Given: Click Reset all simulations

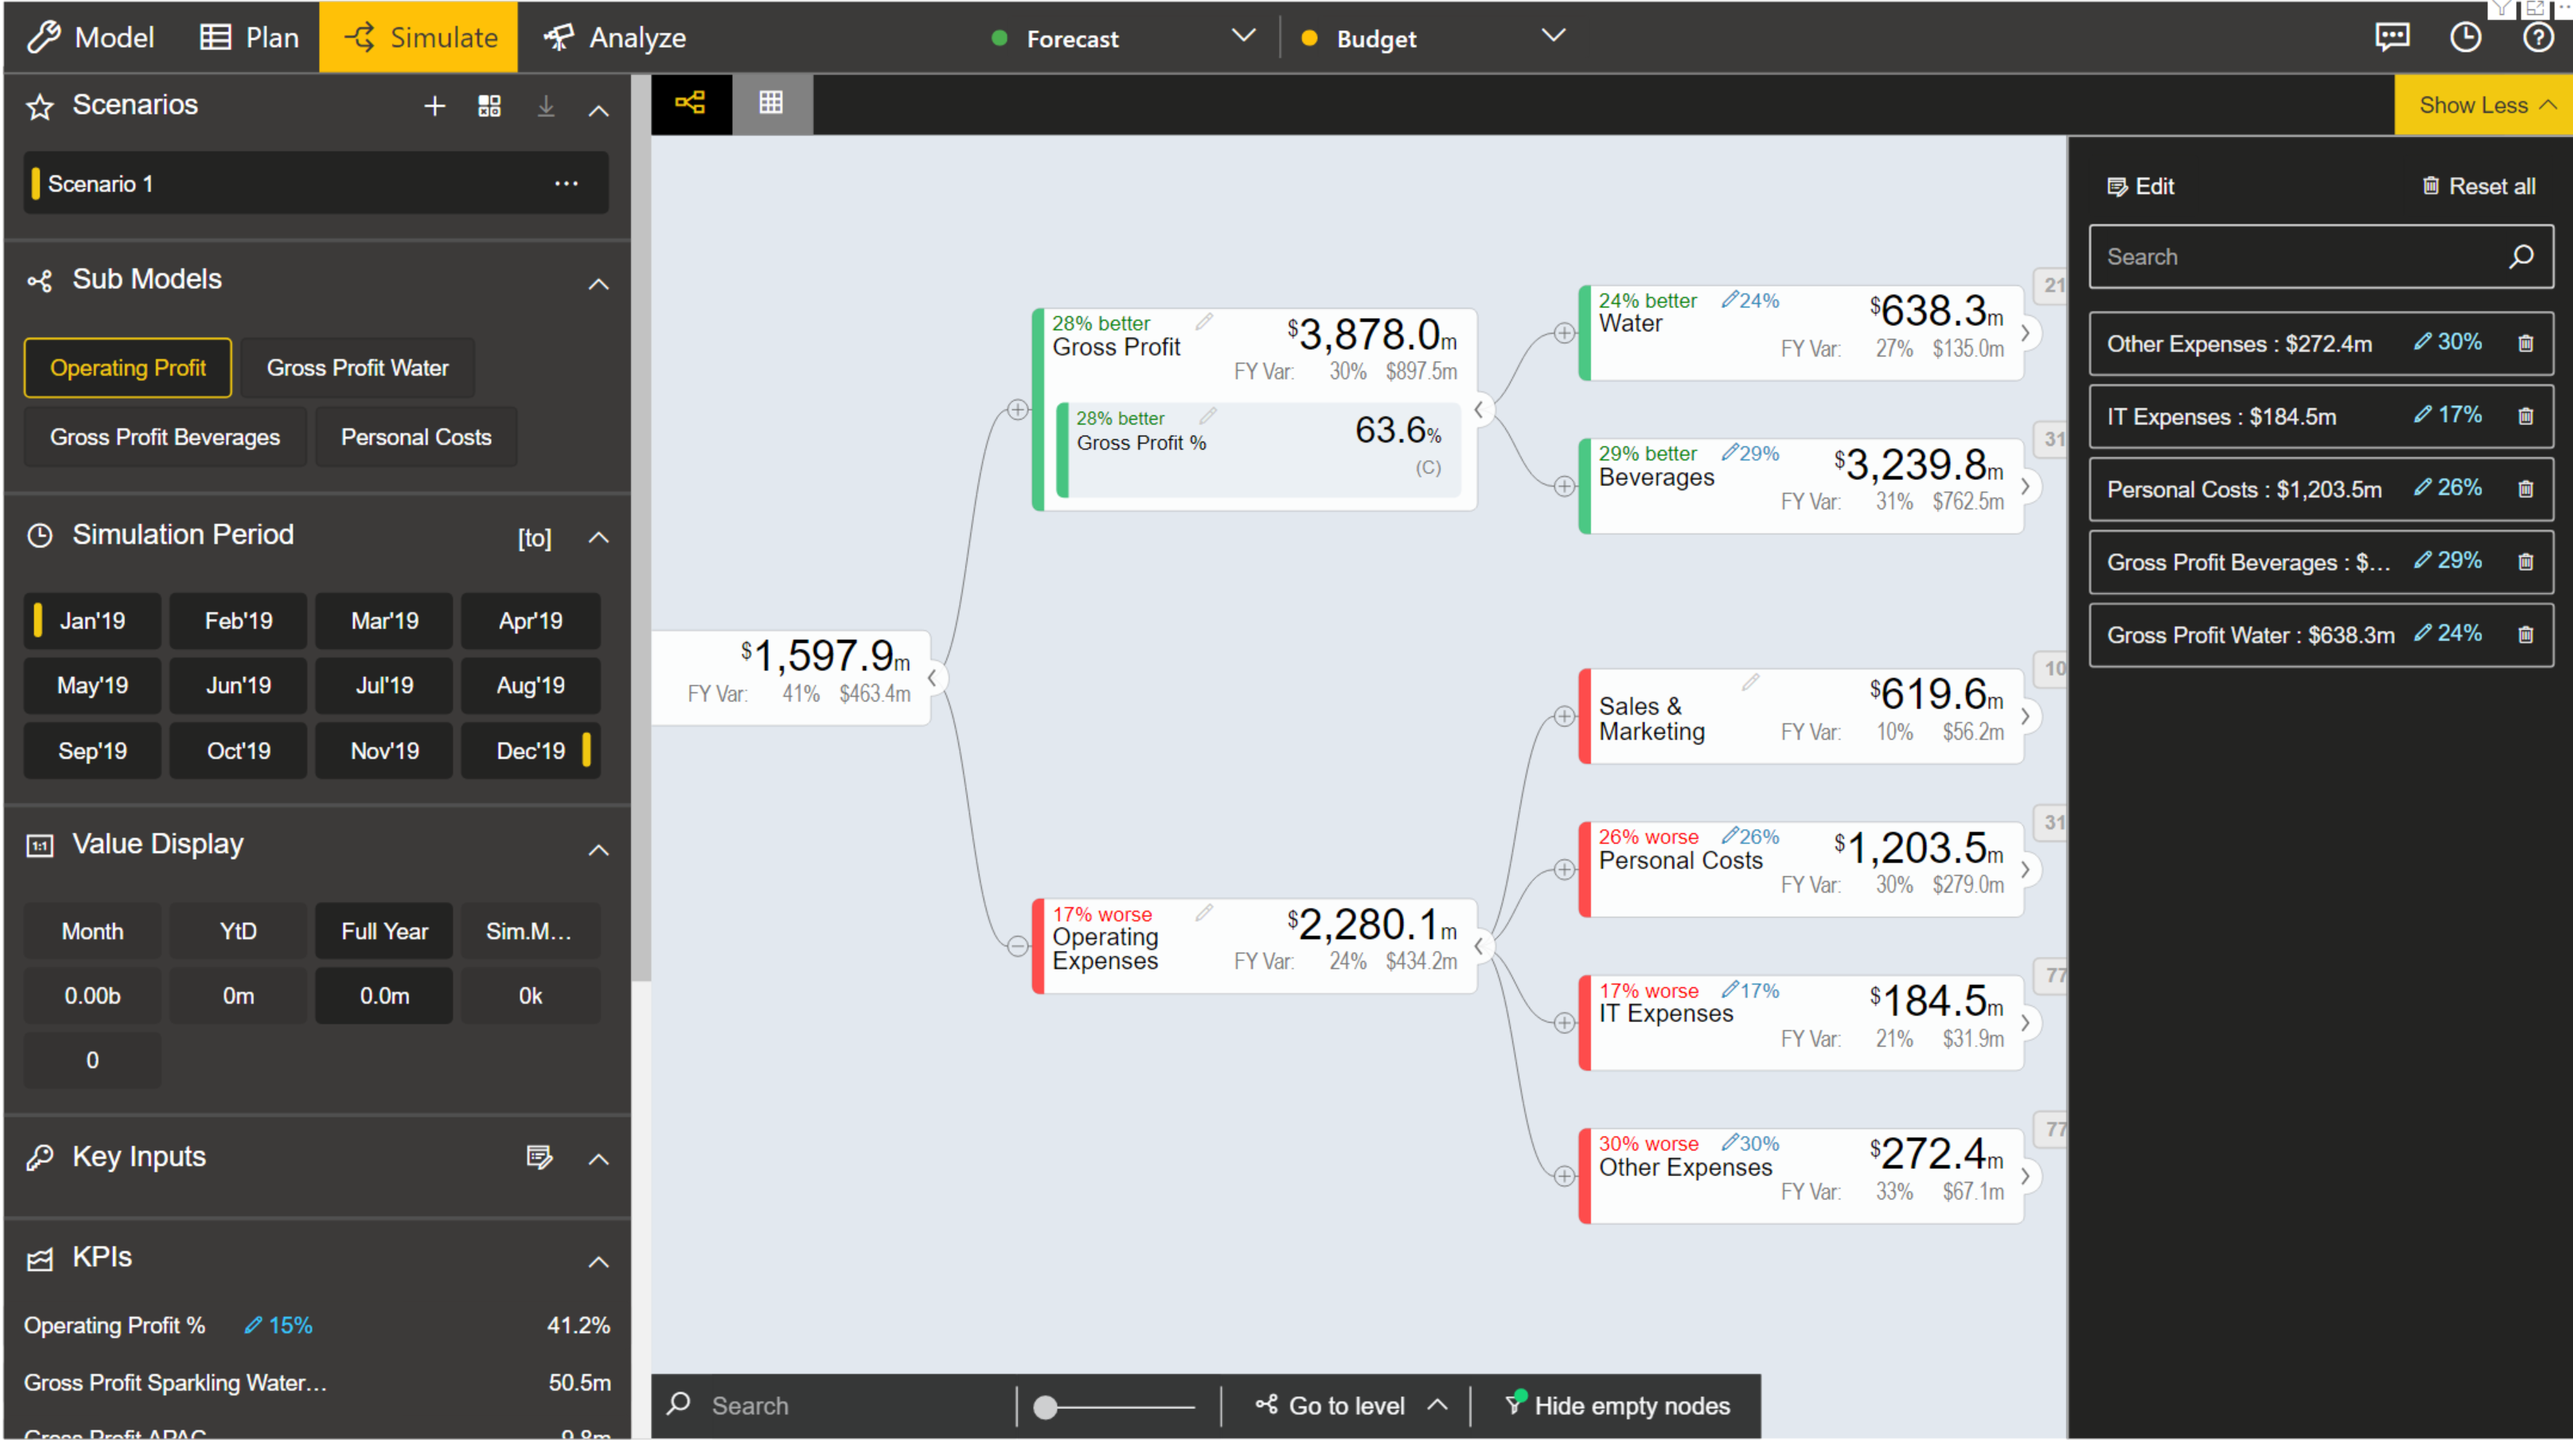Looking at the screenshot, I should pos(2478,186).
